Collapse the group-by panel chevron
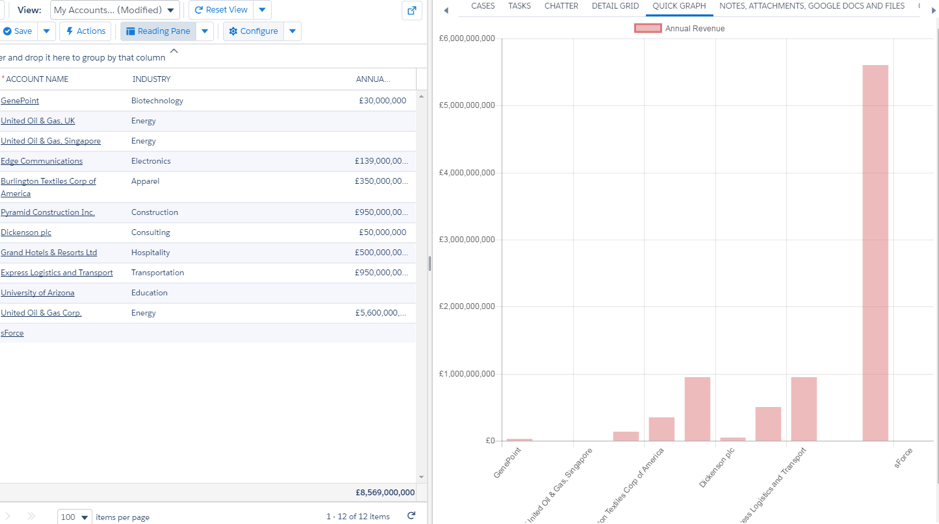The image size is (939, 524). (174, 52)
